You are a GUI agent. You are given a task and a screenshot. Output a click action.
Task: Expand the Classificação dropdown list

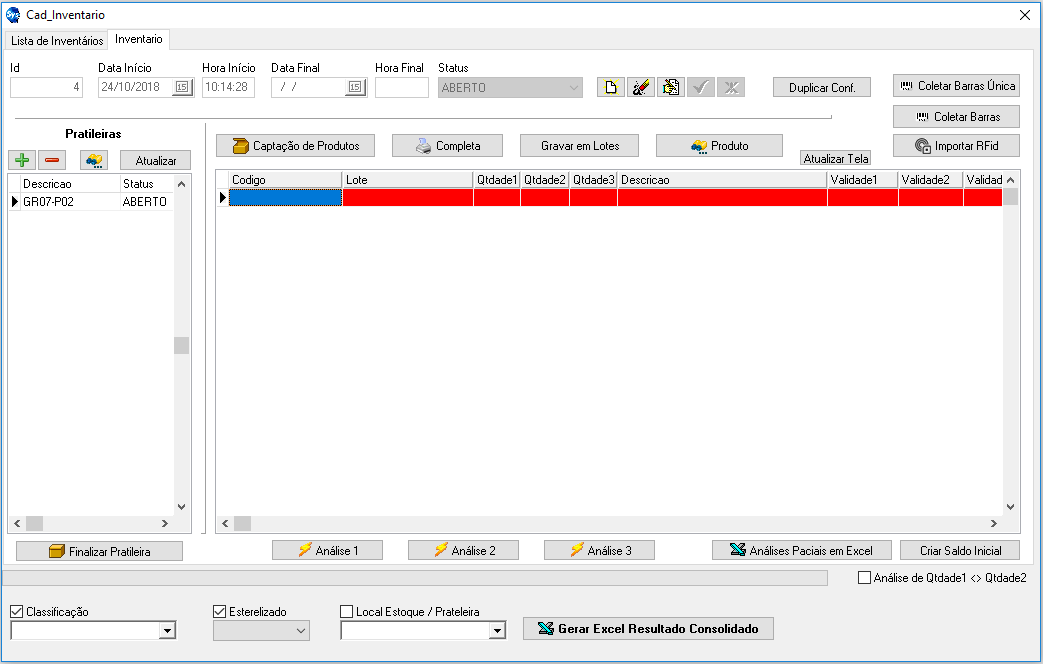pos(168,631)
